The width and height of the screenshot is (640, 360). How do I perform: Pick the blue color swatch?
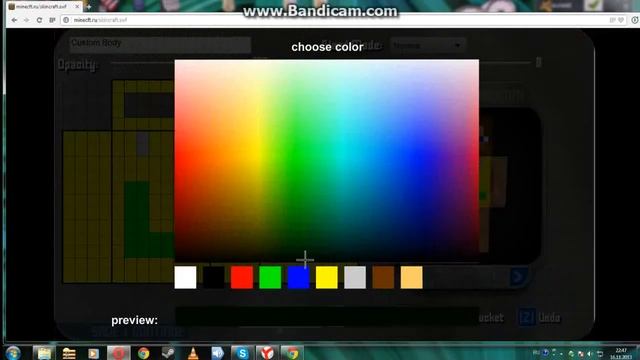[x=298, y=278]
